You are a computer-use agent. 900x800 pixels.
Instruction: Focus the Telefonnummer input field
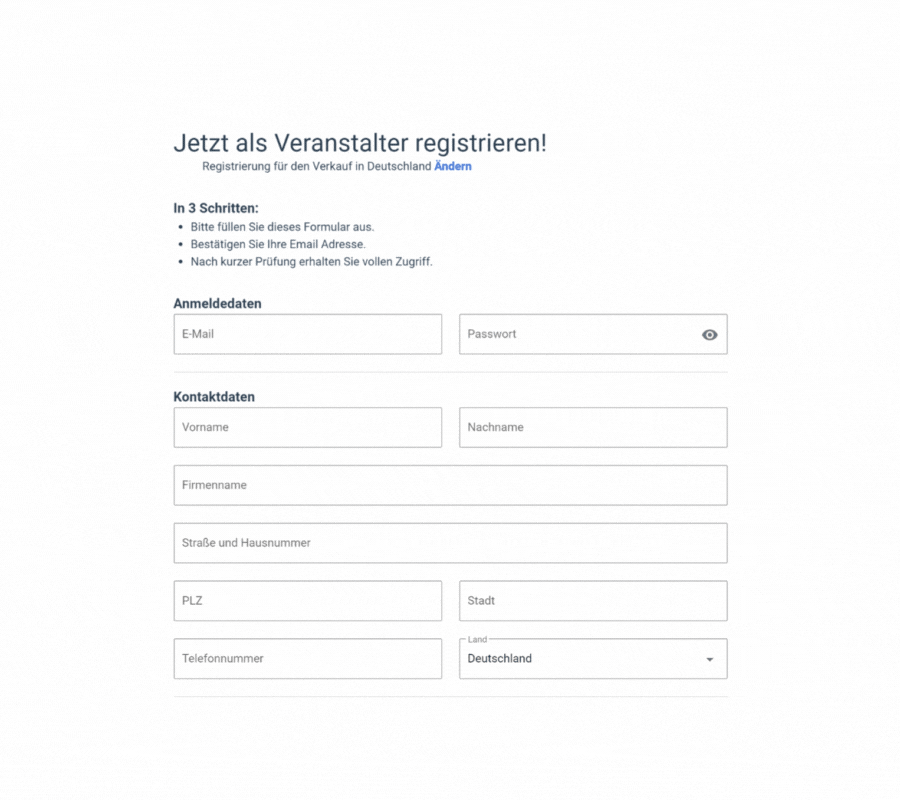[307, 659]
